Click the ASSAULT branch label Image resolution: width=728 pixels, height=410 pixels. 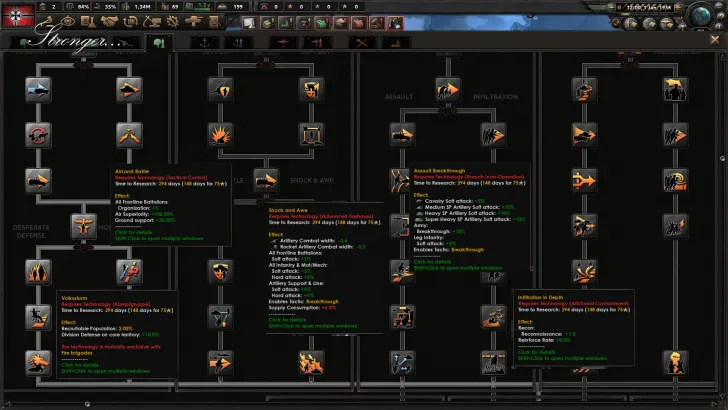399,97
